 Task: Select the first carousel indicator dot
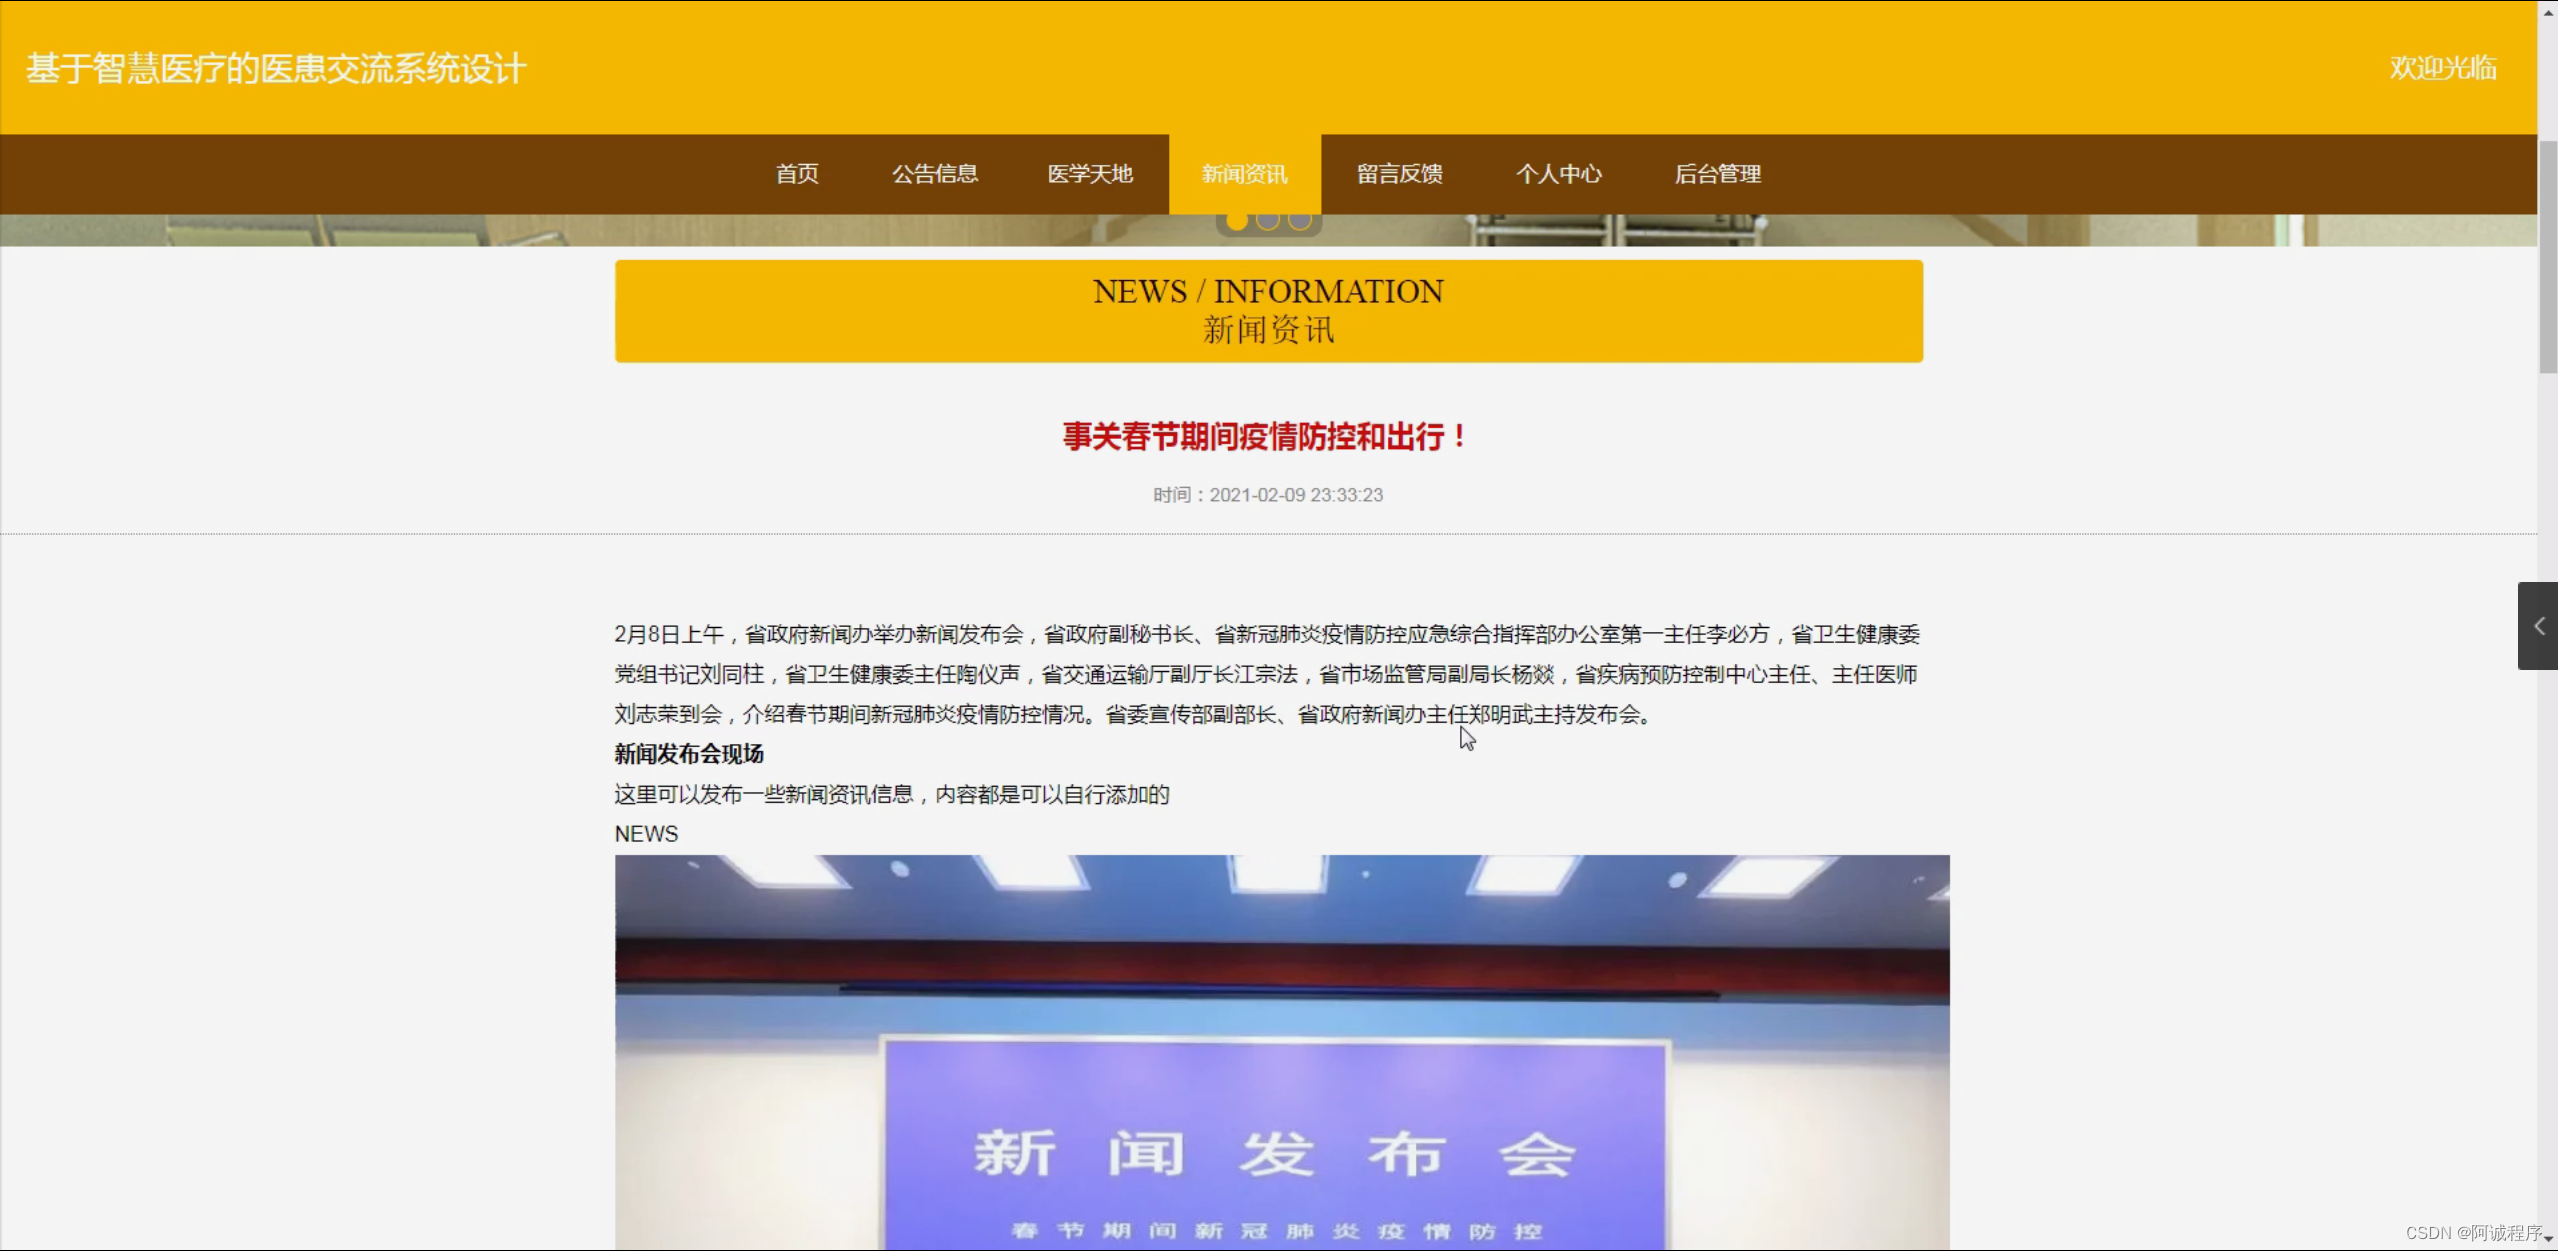pos(1237,221)
